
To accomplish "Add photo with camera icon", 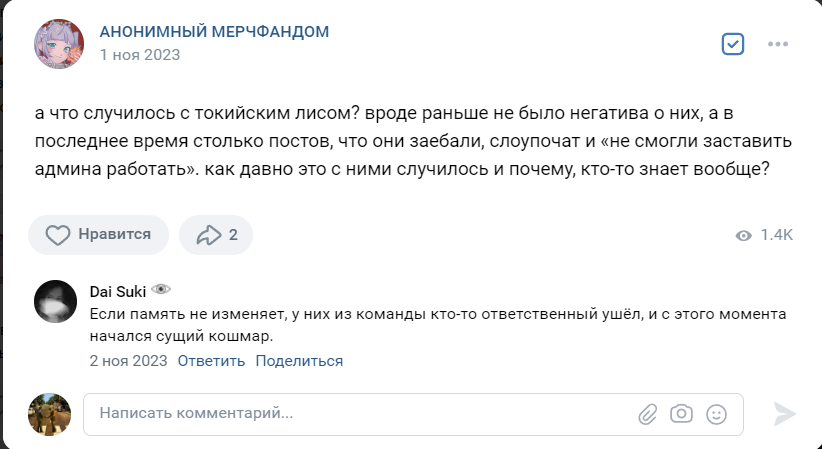I will click(682, 414).
